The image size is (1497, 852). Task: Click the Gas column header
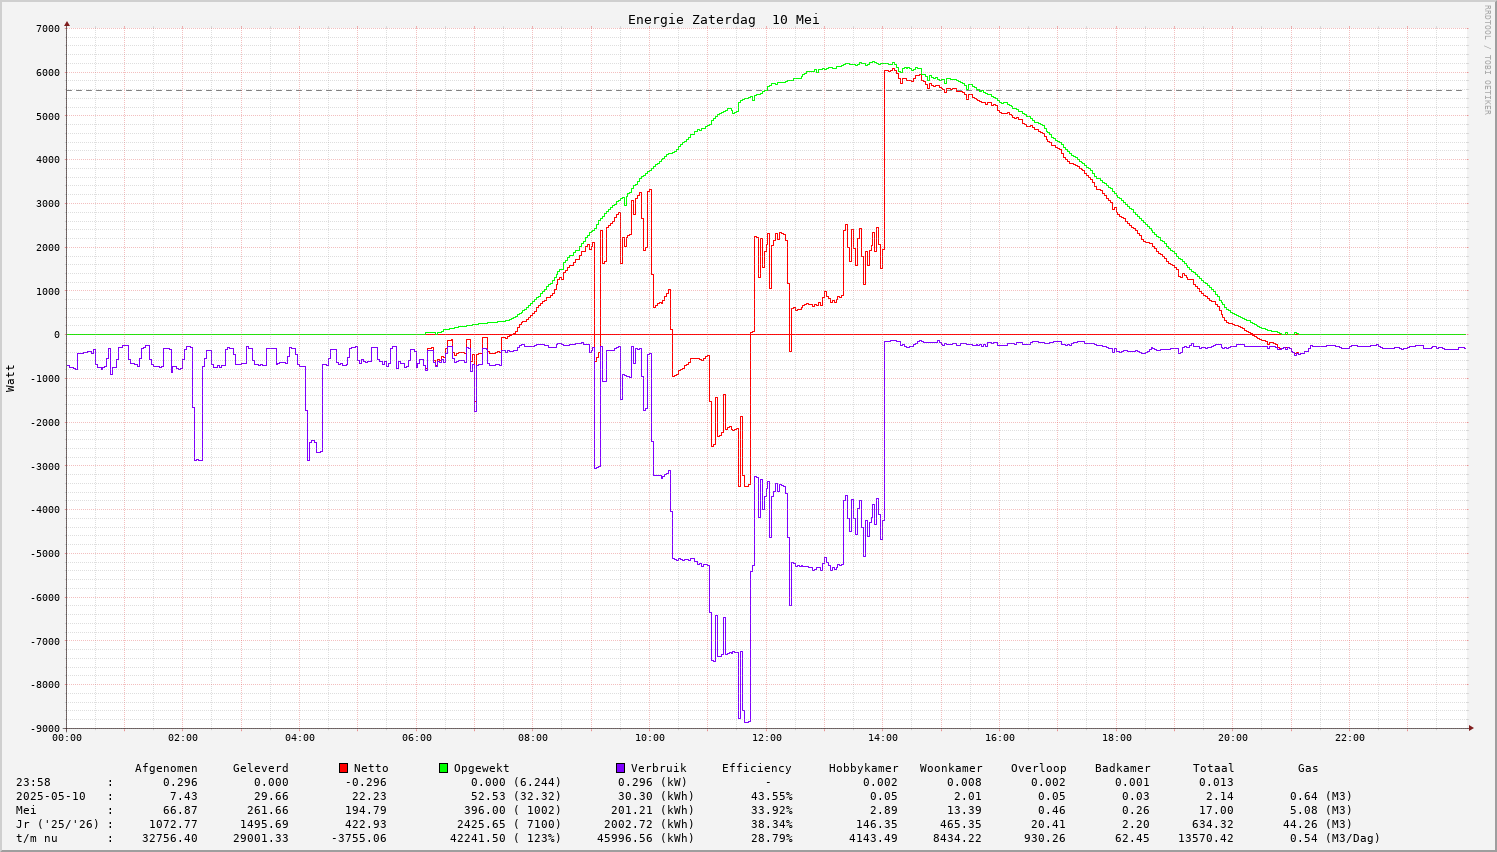[1308, 768]
